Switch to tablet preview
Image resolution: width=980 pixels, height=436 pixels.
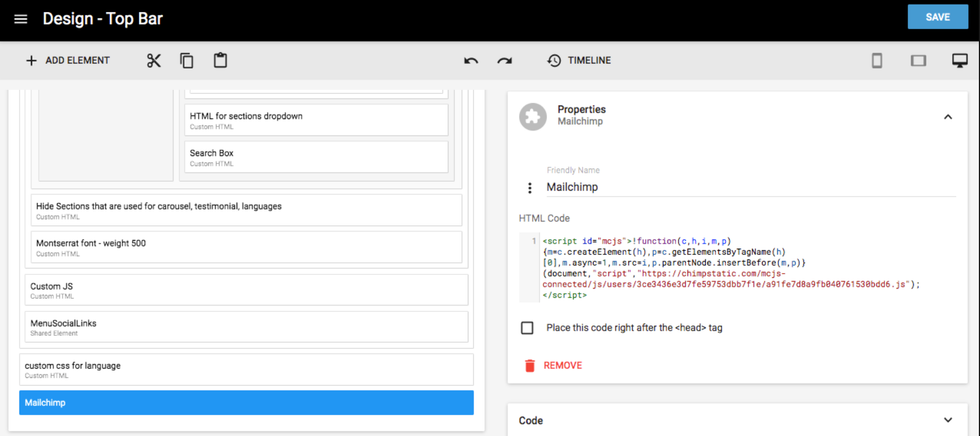pyautogui.click(x=918, y=61)
